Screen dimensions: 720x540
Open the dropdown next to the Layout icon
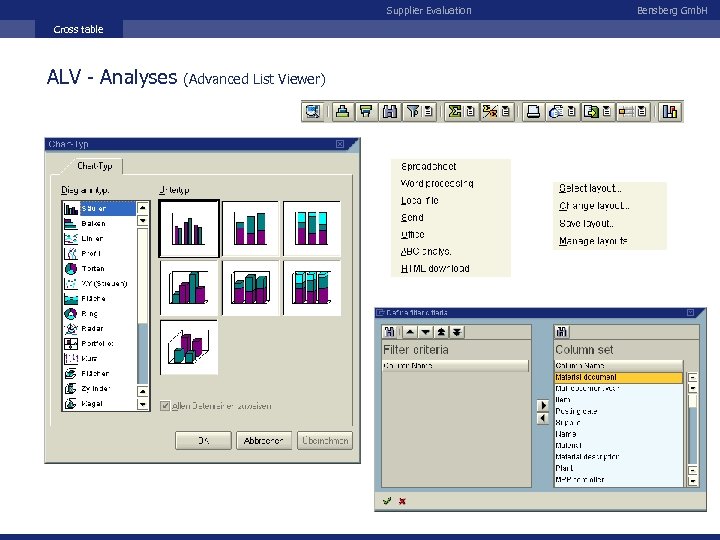coord(642,112)
